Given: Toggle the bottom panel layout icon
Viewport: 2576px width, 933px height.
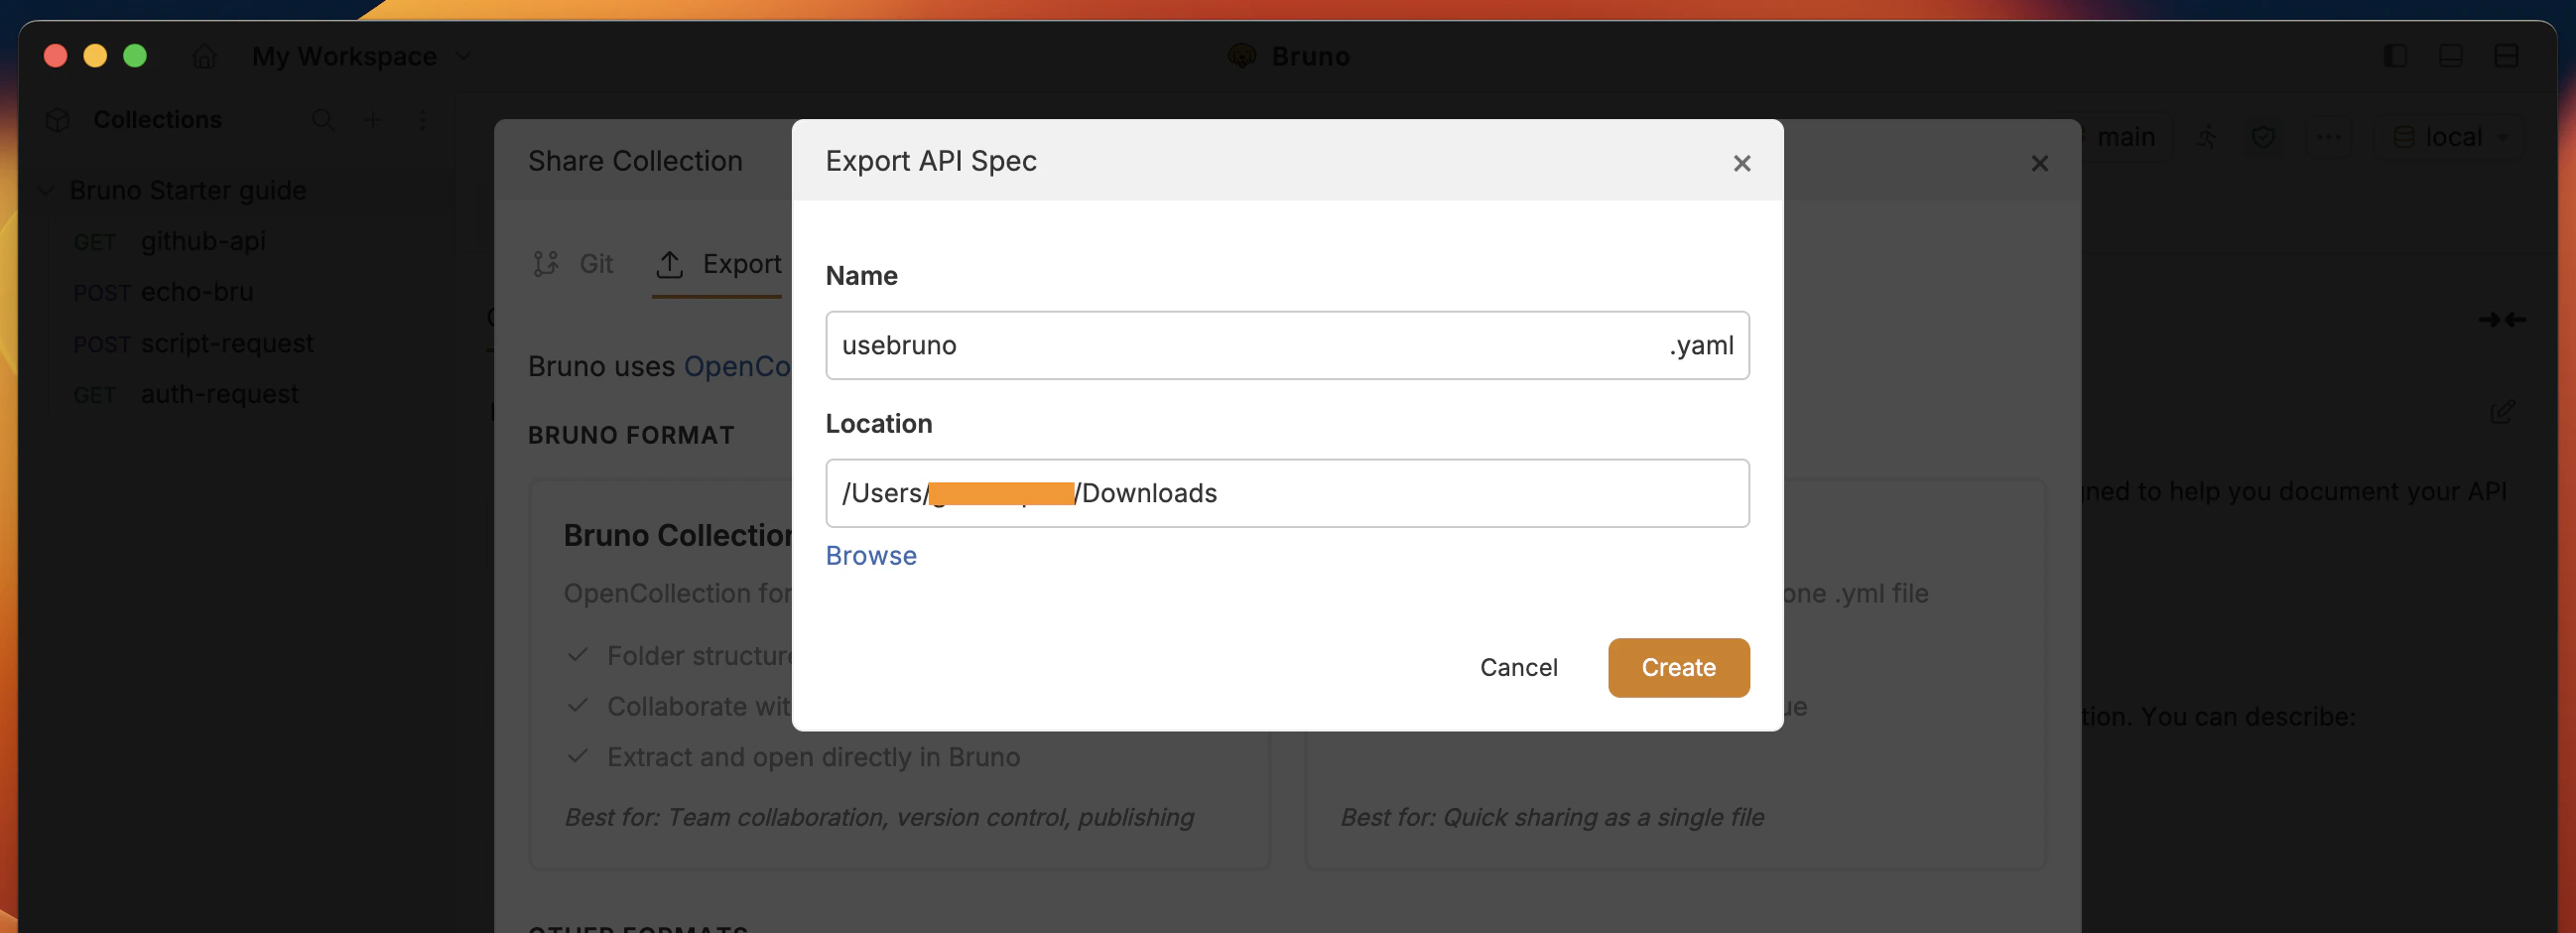Looking at the screenshot, I should tap(2450, 56).
